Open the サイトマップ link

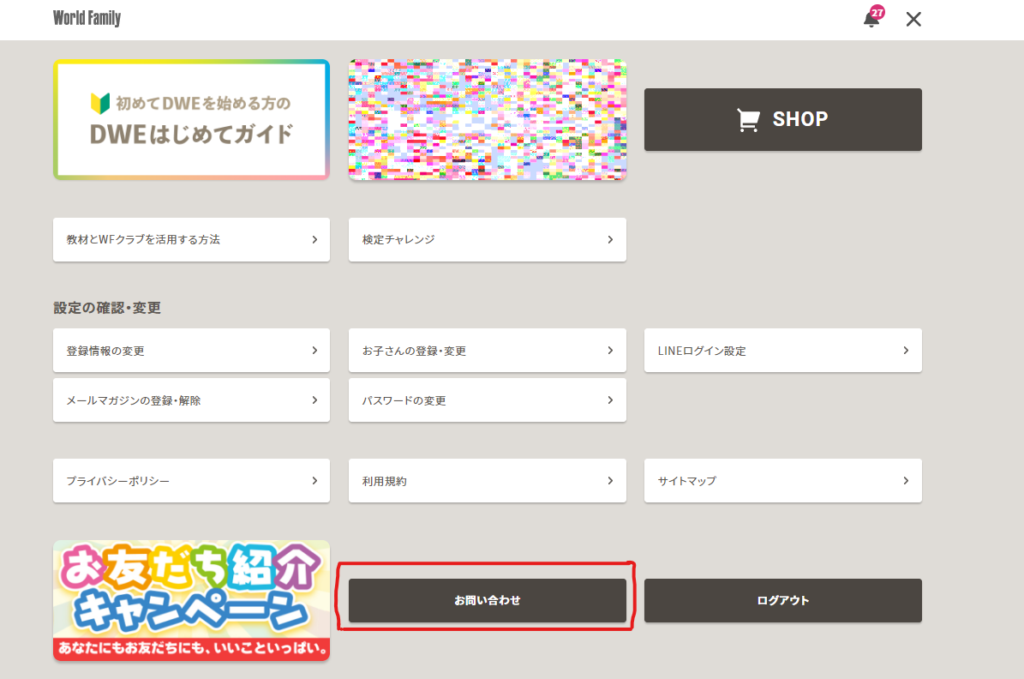click(x=782, y=481)
